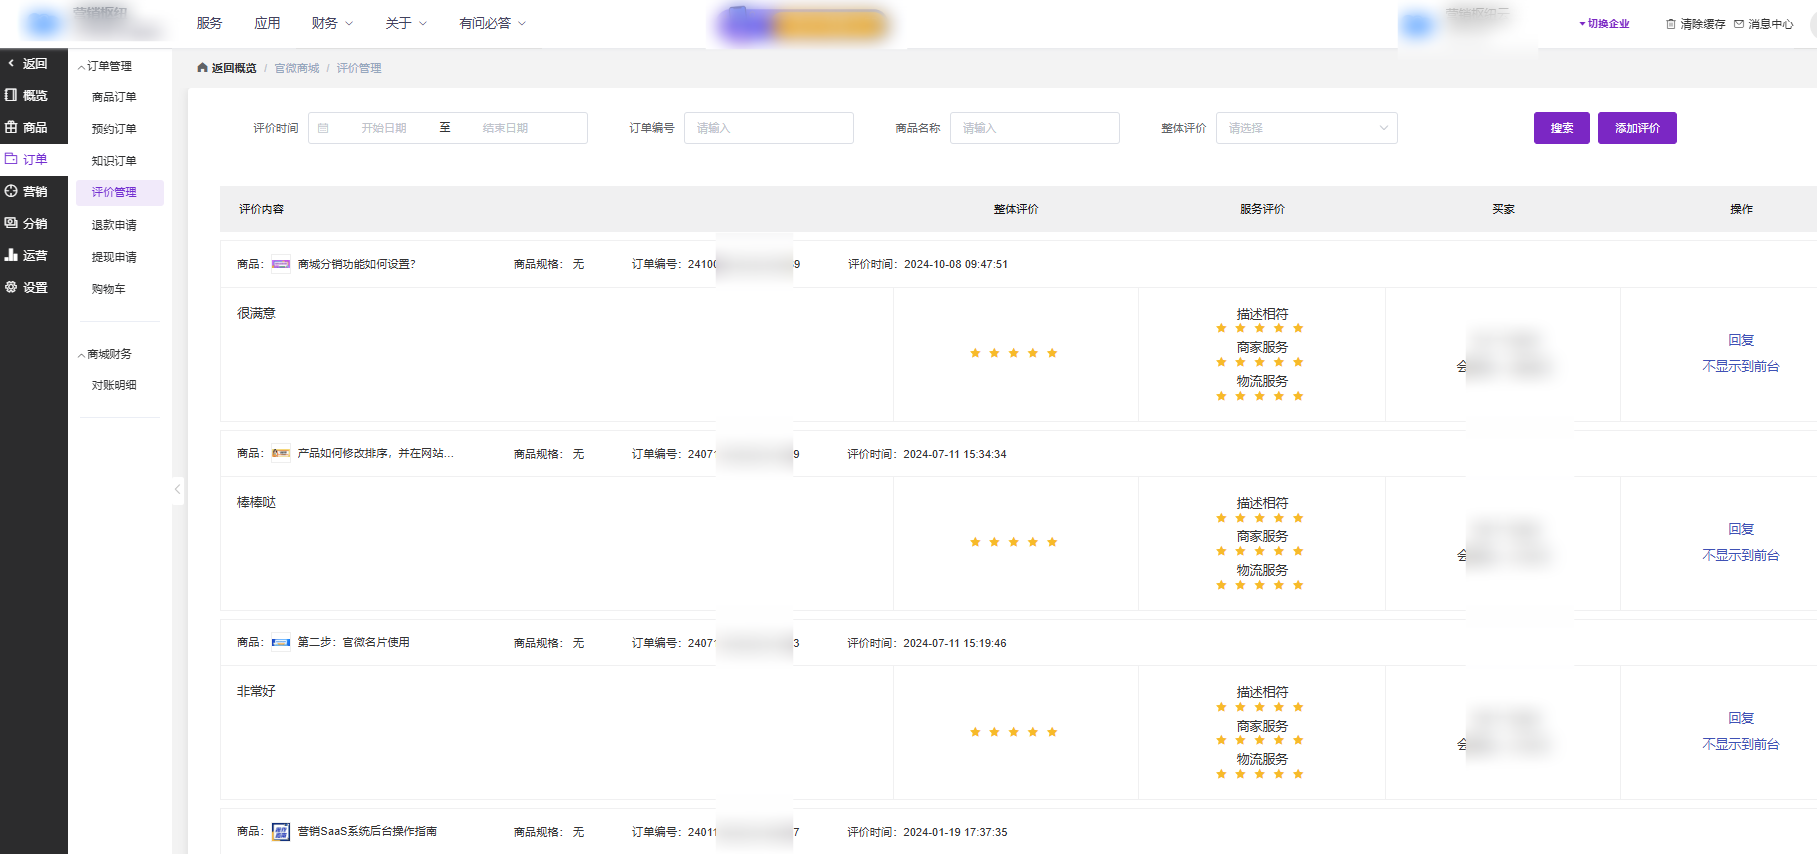Click 回复 for the 非常好 review

coord(1741,718)
